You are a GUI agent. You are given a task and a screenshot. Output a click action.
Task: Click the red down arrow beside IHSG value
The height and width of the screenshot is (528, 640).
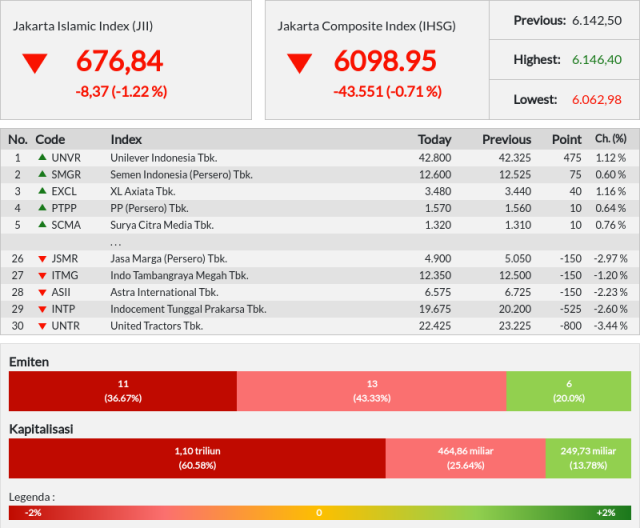(300, 63)
